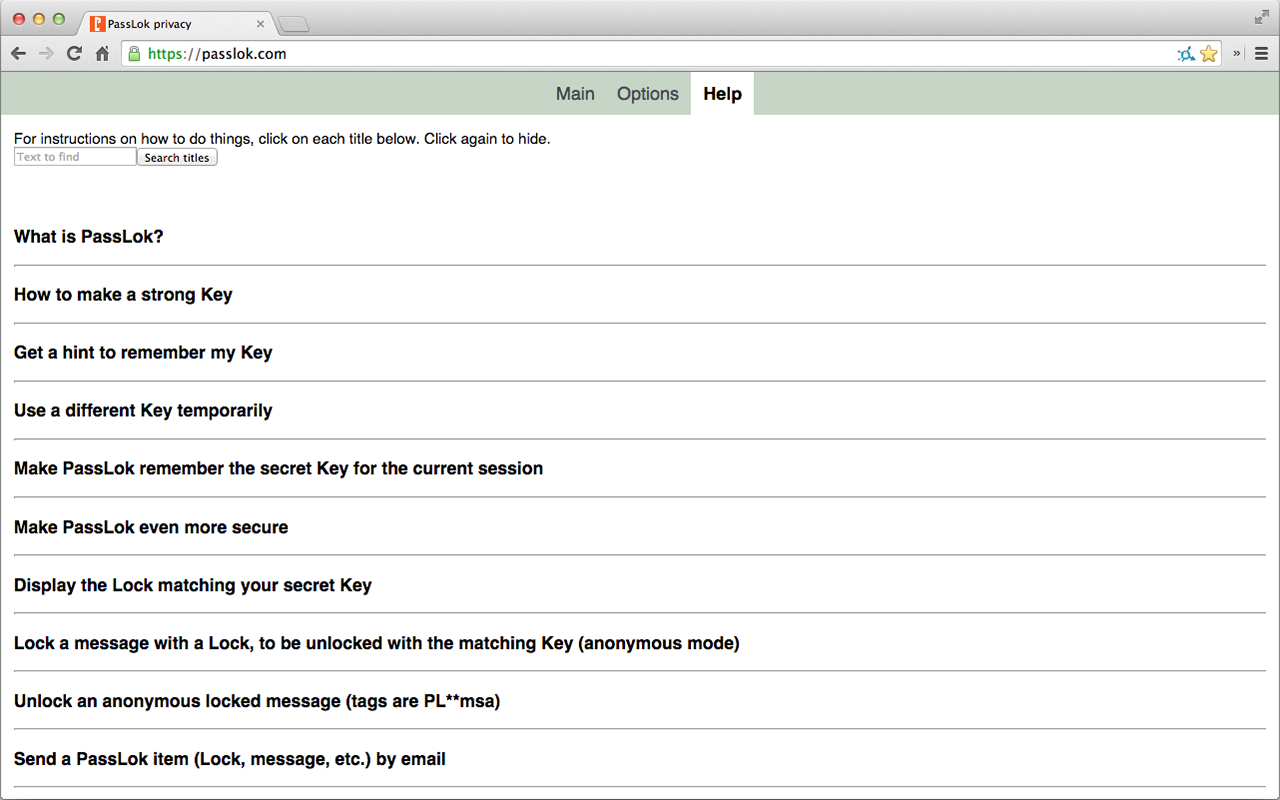
Task: Click the Search titles button
Action: click(x=177, y=158)
